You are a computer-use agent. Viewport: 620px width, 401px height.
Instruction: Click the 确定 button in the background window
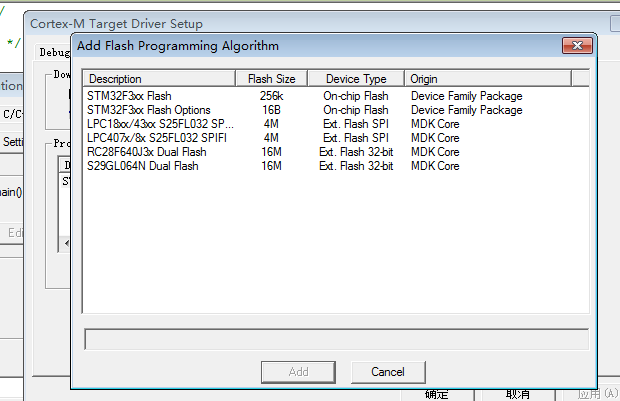(437, 394)
